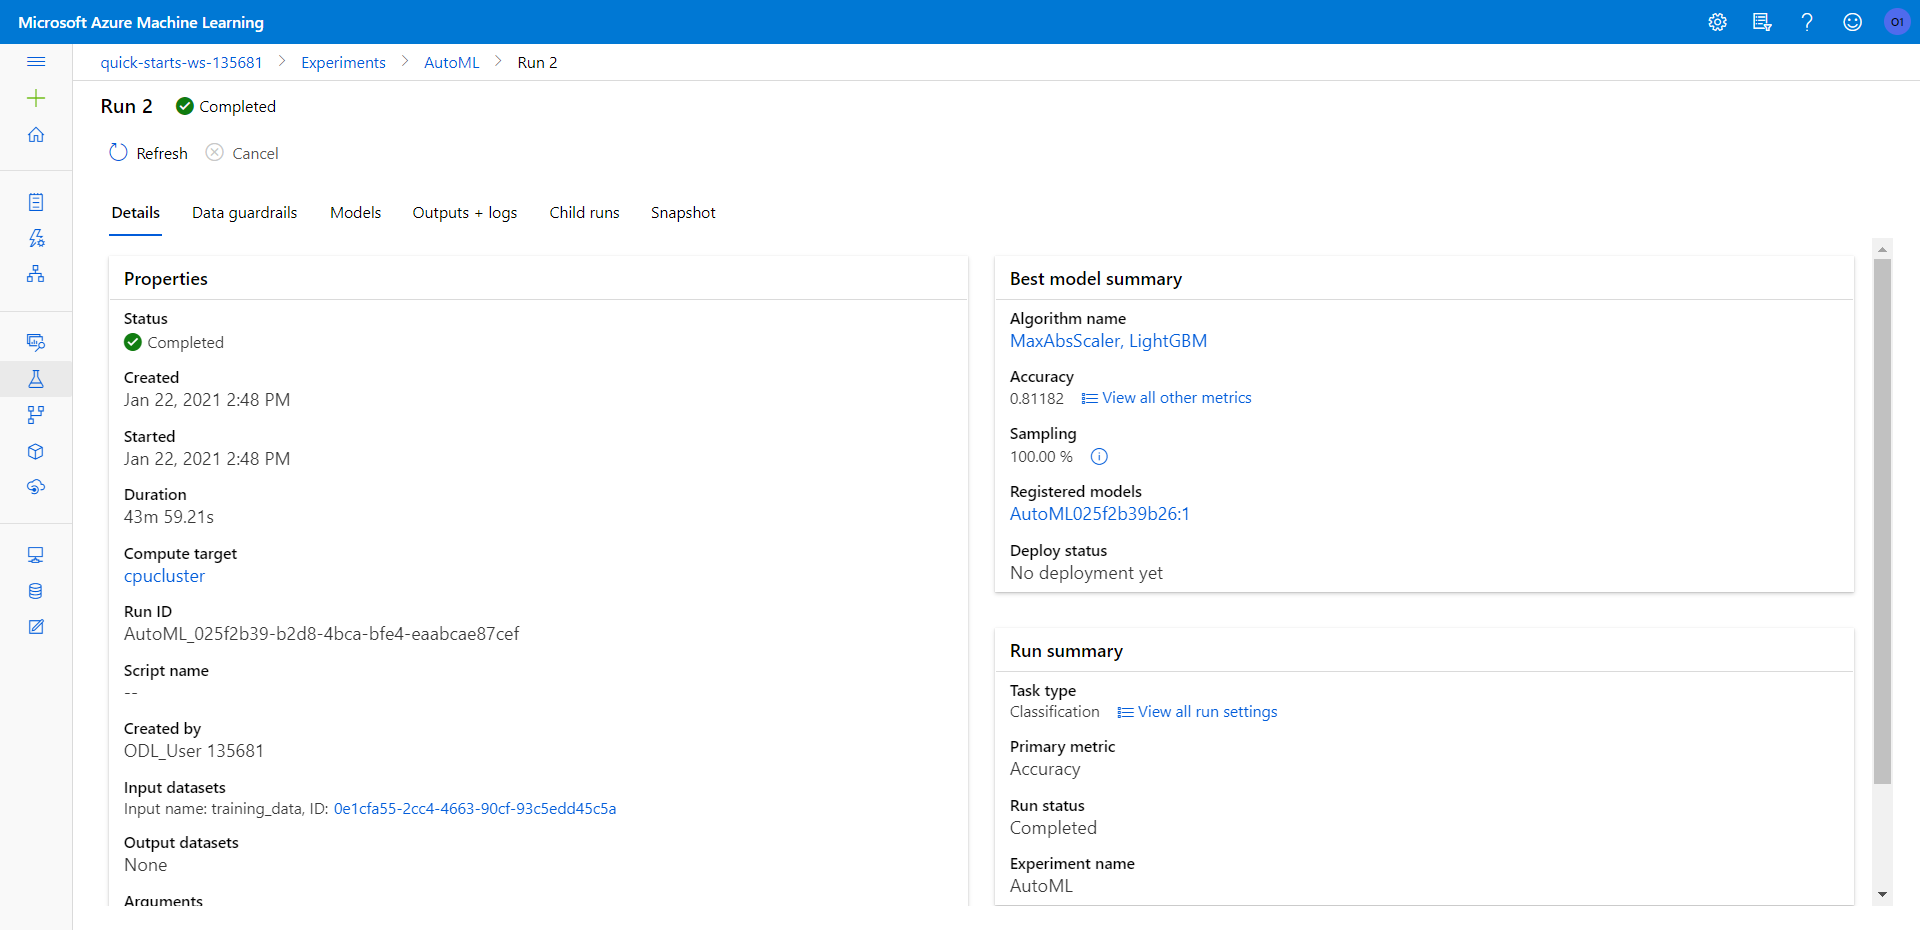Click View all run settings
The width and height of the screenshot is (1920, 930).
point(1197,712)
